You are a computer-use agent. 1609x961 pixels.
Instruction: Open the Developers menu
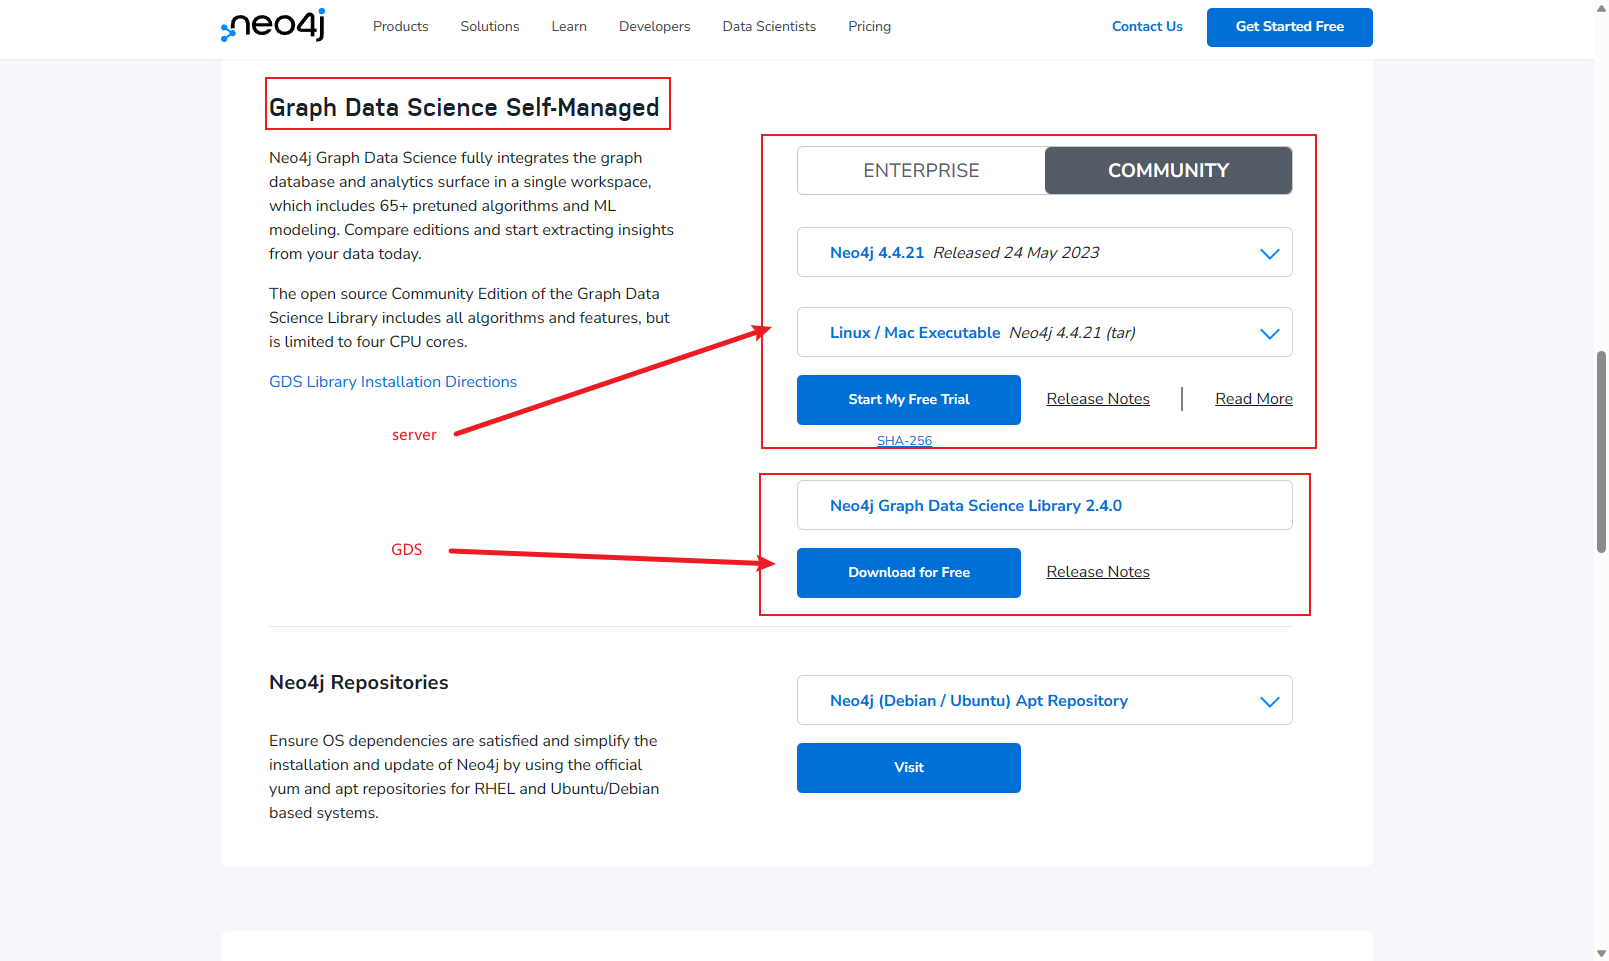[x=654, y=27]
